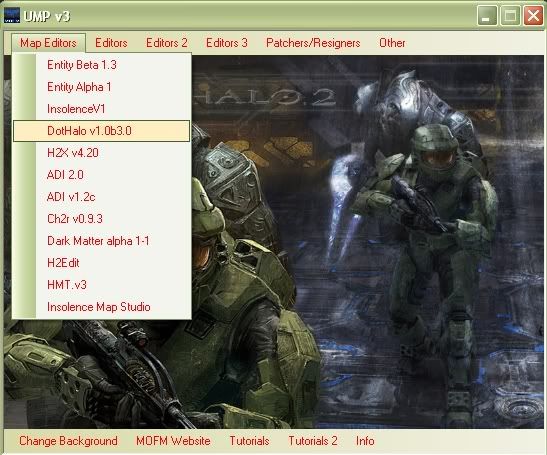Launch Entity Beta 1.3
Viewport: 547px width, 455px height.
pos(102,65)
